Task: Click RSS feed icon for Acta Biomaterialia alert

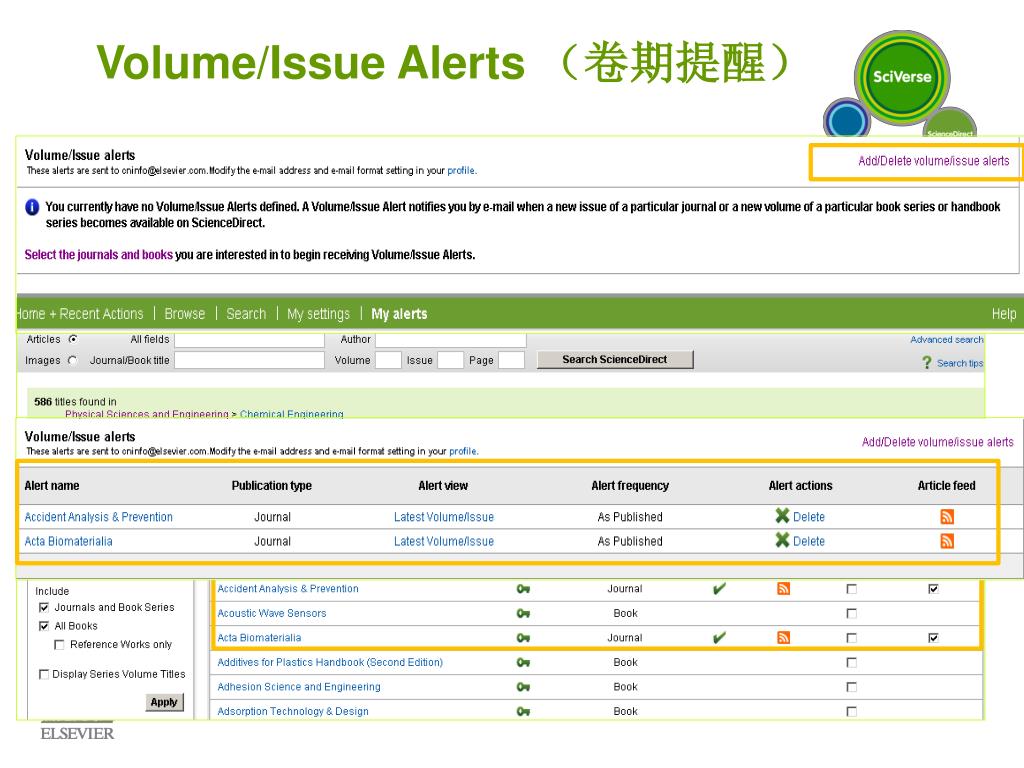Action: [947, 541]
